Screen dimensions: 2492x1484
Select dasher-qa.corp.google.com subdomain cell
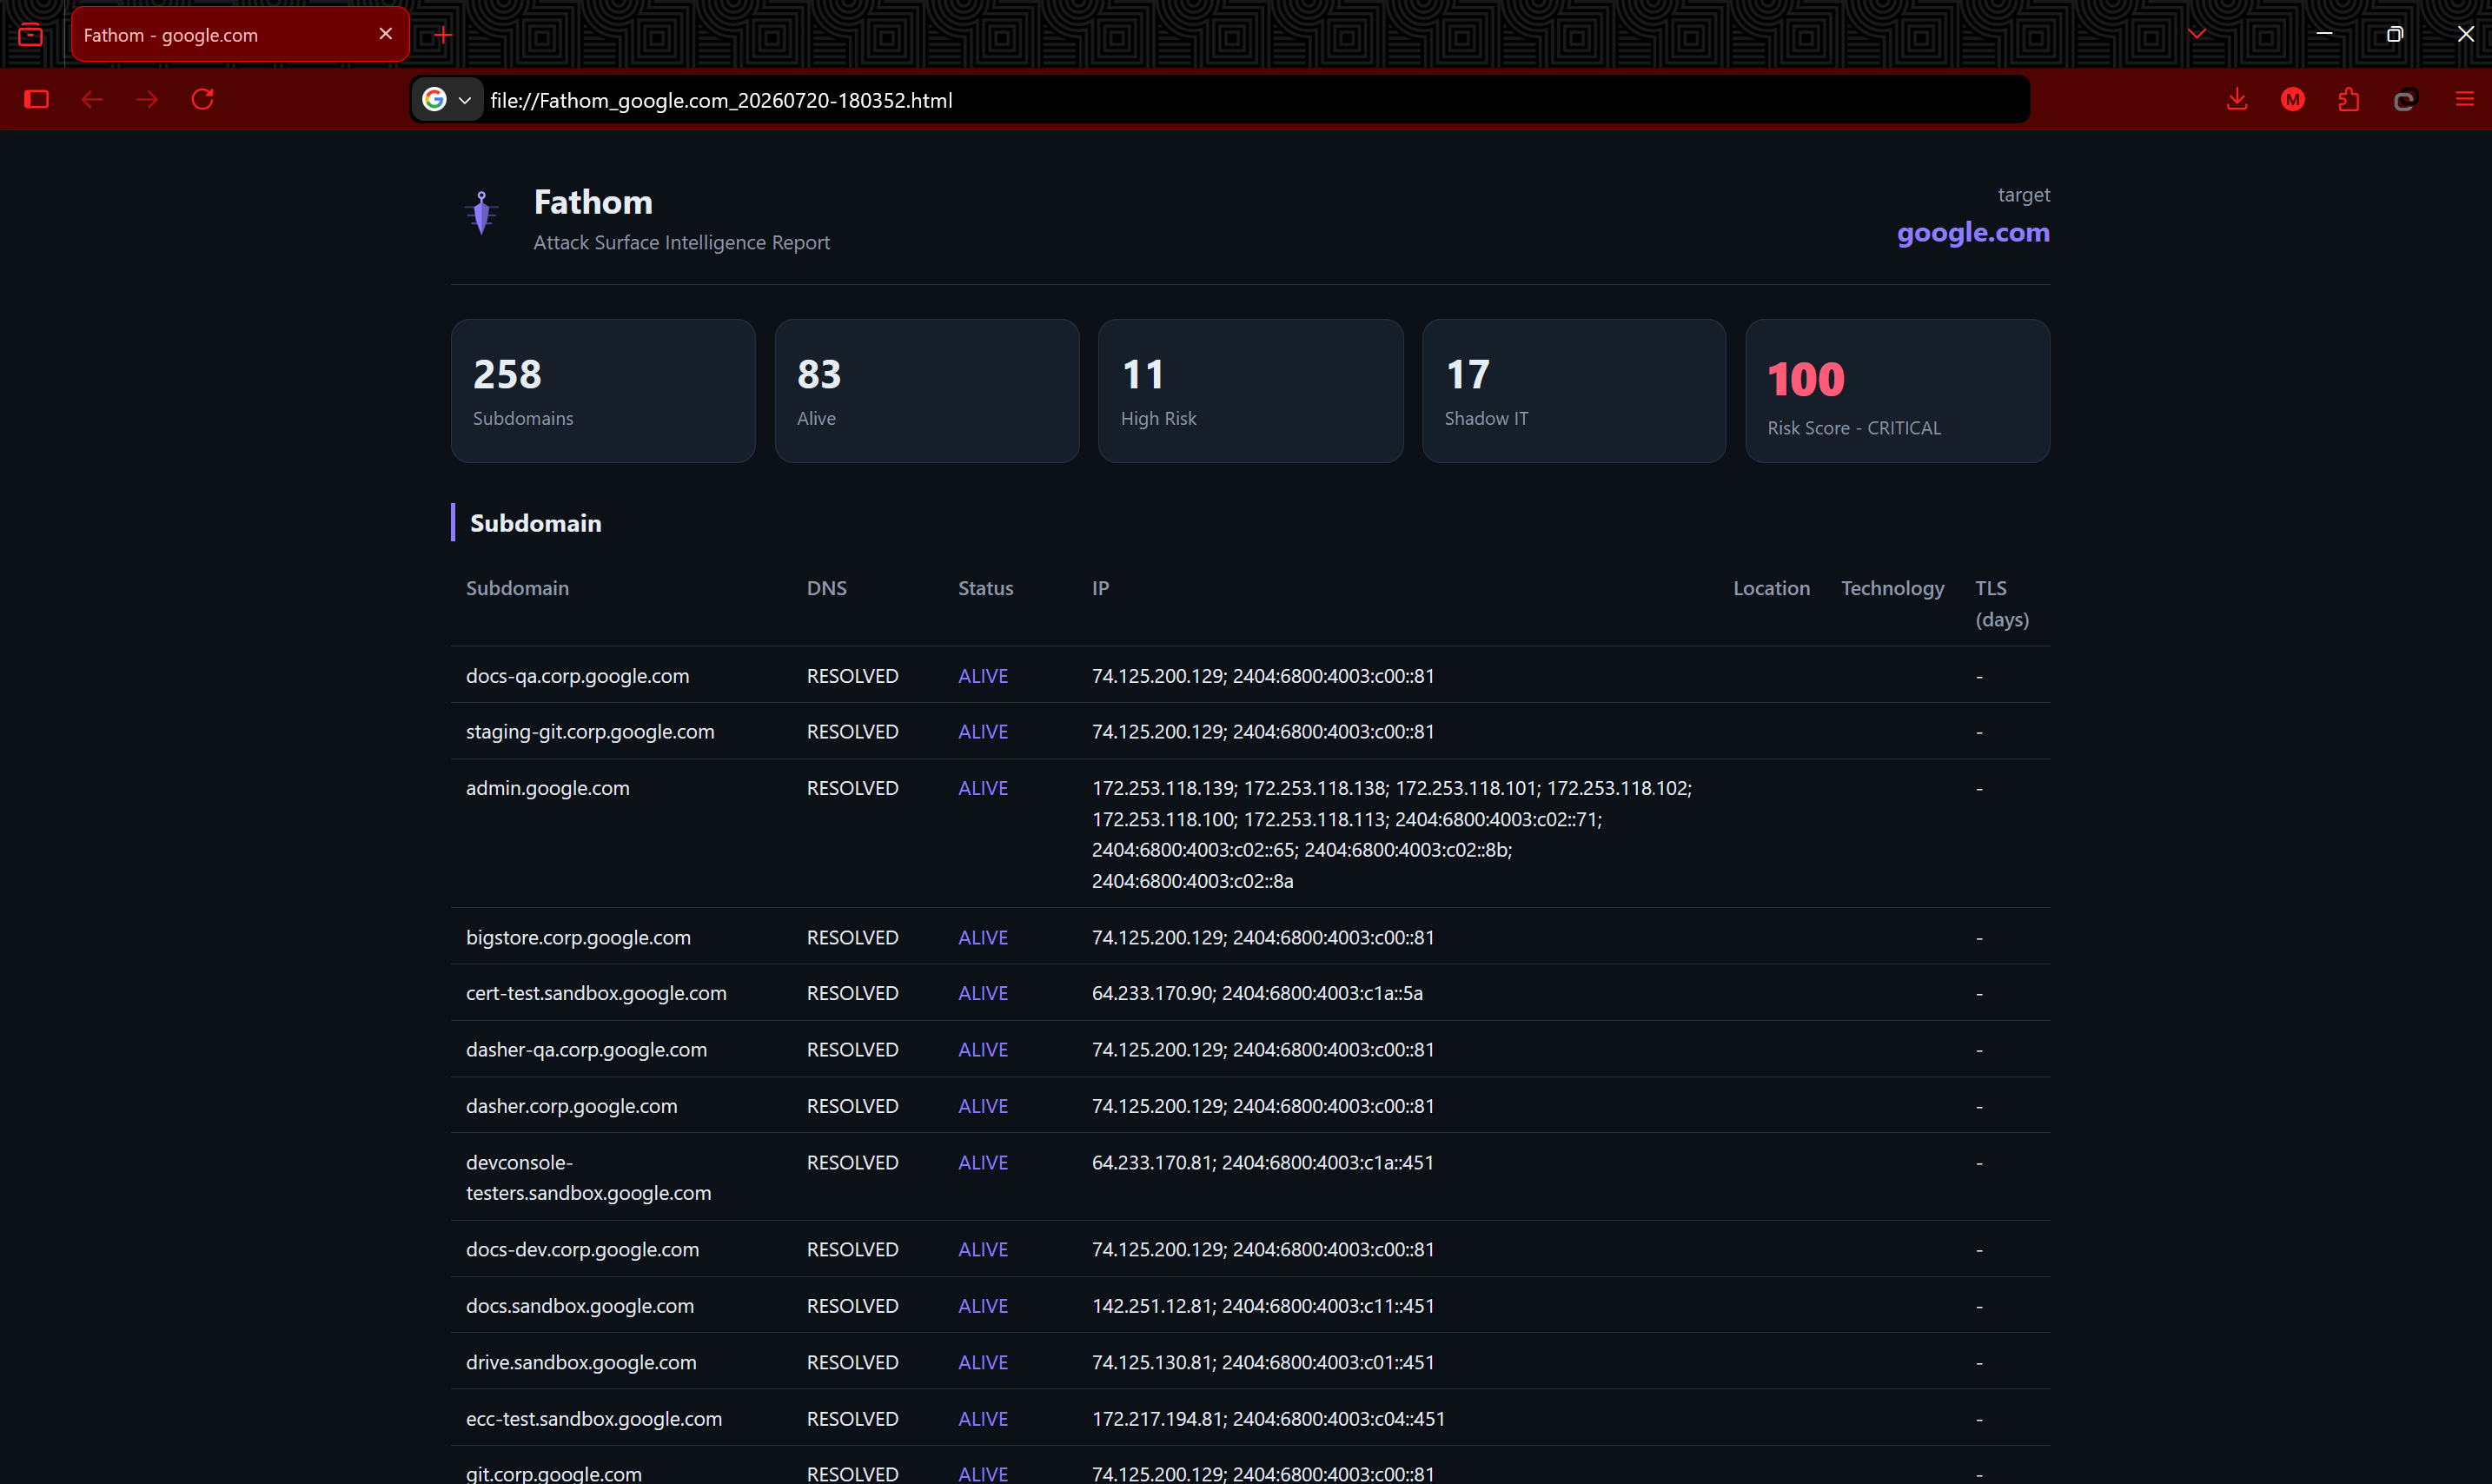586,1050
